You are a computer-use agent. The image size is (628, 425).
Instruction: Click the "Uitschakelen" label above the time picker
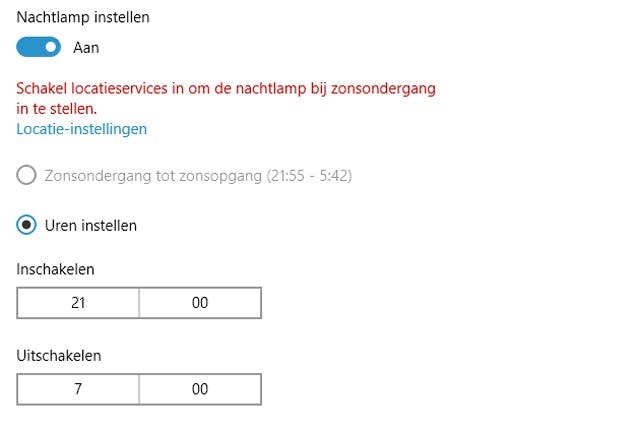click(59, 355)
